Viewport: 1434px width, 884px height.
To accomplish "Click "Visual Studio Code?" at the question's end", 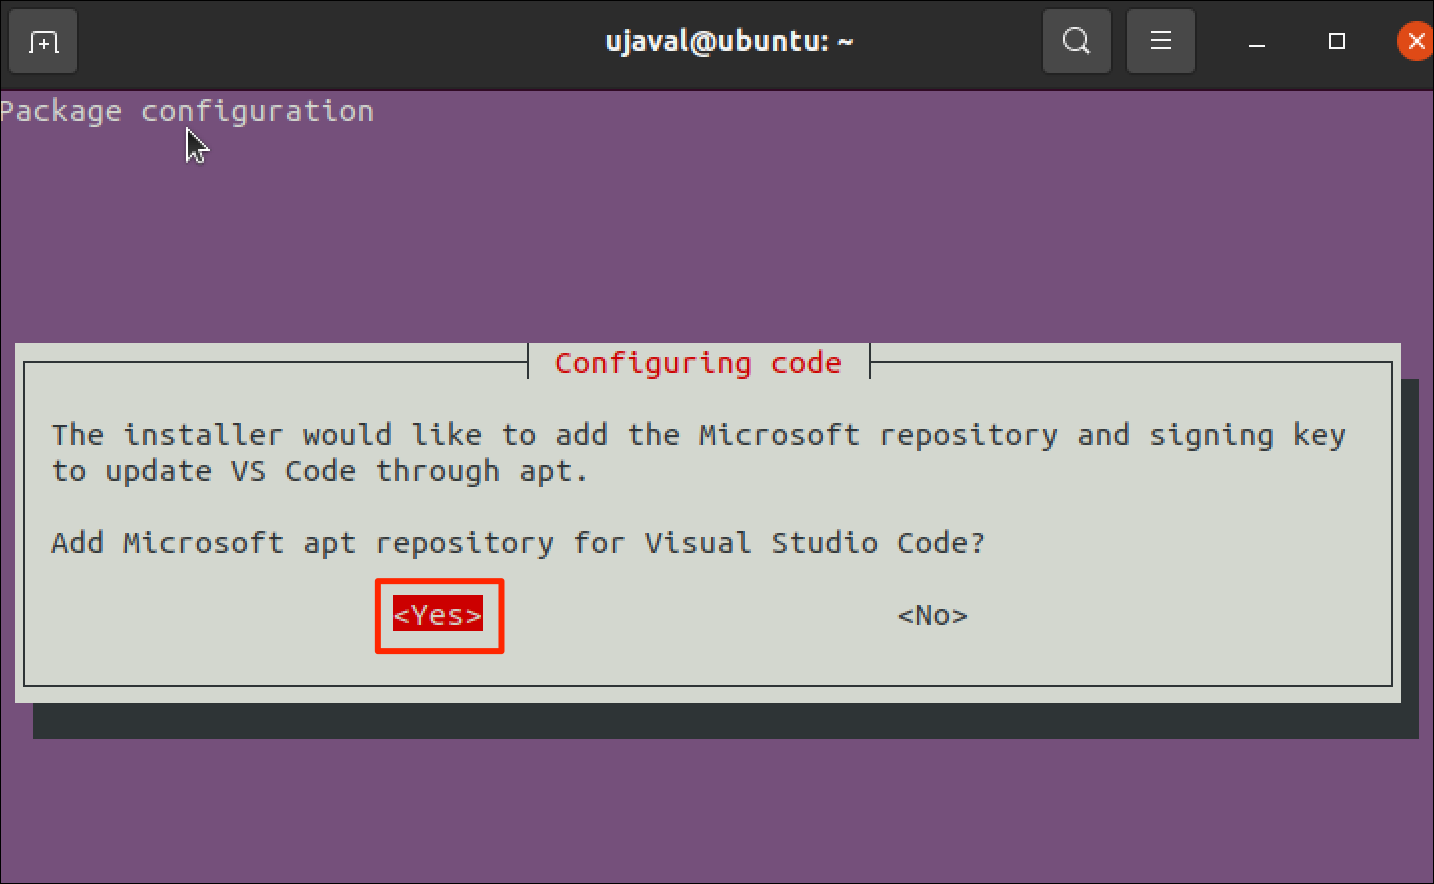I will [814, 543].
